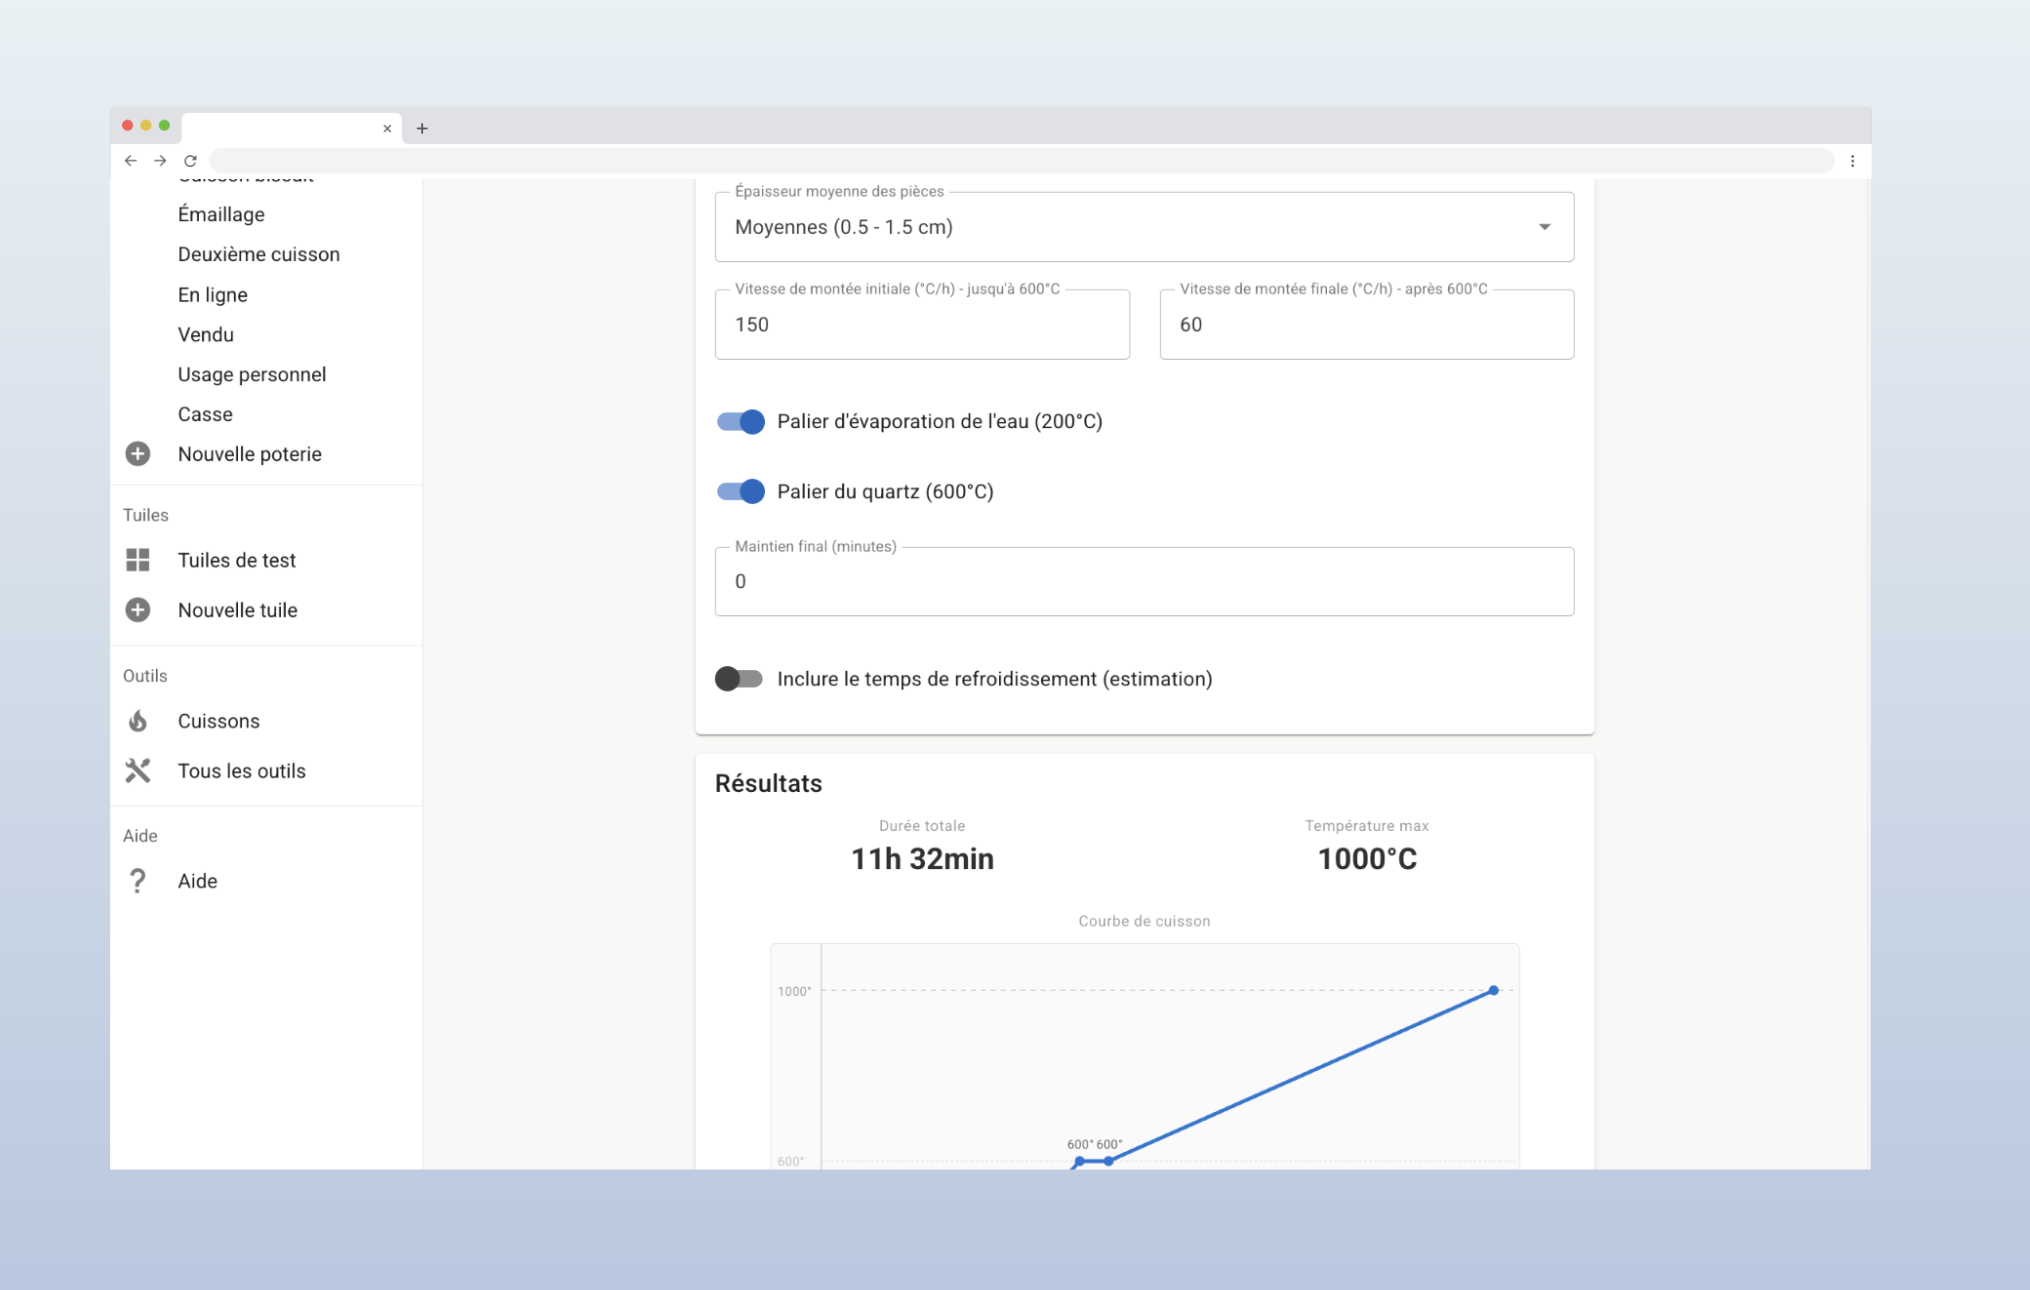Click the plus icon beside Nouvelle tuile
The height and width of the screenshot is (1290, 2030).
click(138, 610)
